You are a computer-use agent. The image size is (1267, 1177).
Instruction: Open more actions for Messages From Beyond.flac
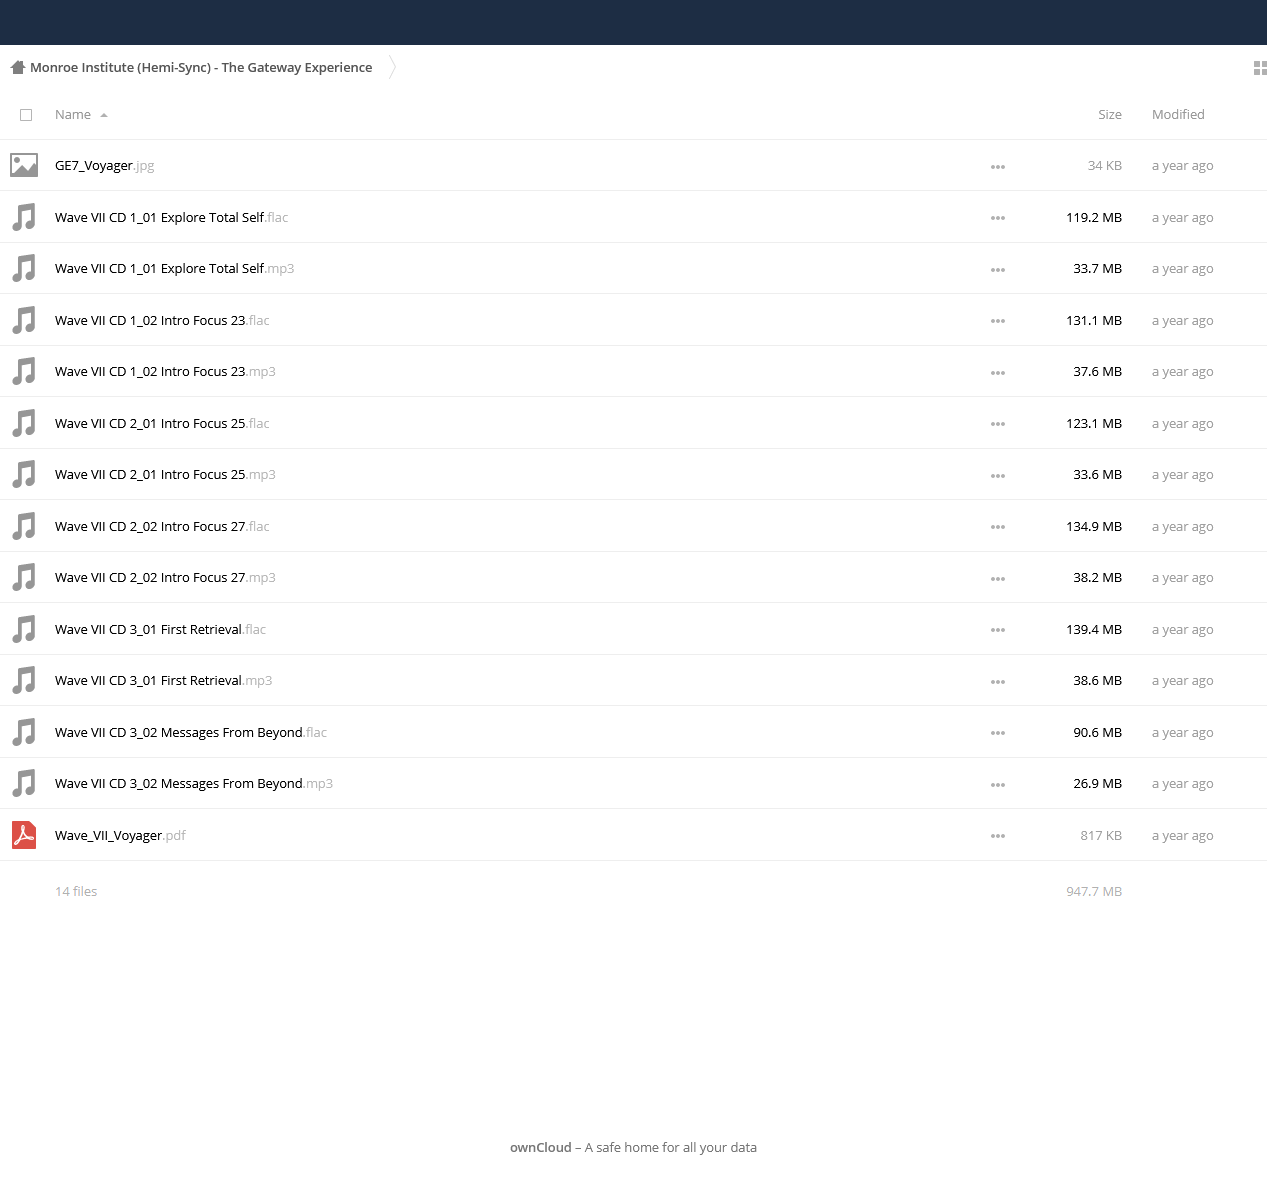[x=998, y=733]
